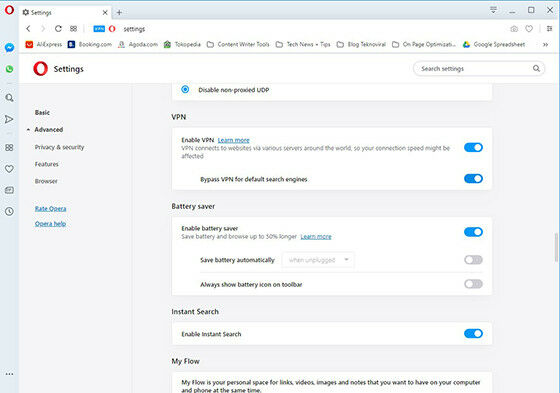Click the VPN badge in the address bar

tap(99, 29)
